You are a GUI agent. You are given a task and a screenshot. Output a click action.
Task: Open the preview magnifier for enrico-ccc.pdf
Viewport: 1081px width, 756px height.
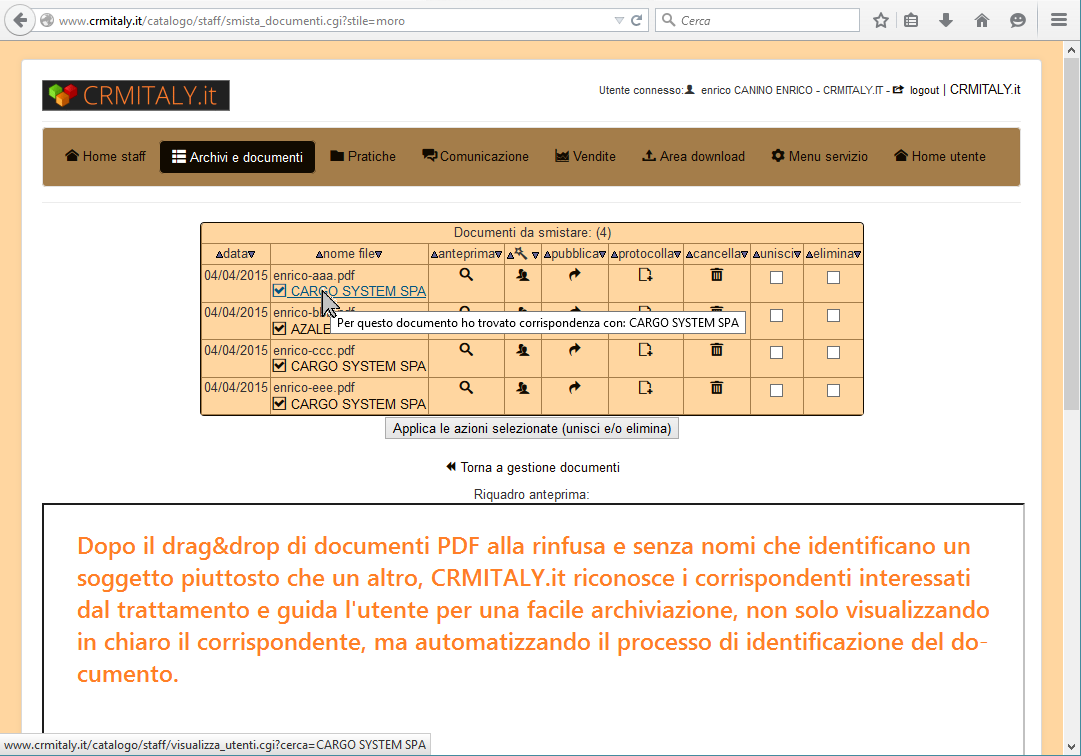[466, 350]
